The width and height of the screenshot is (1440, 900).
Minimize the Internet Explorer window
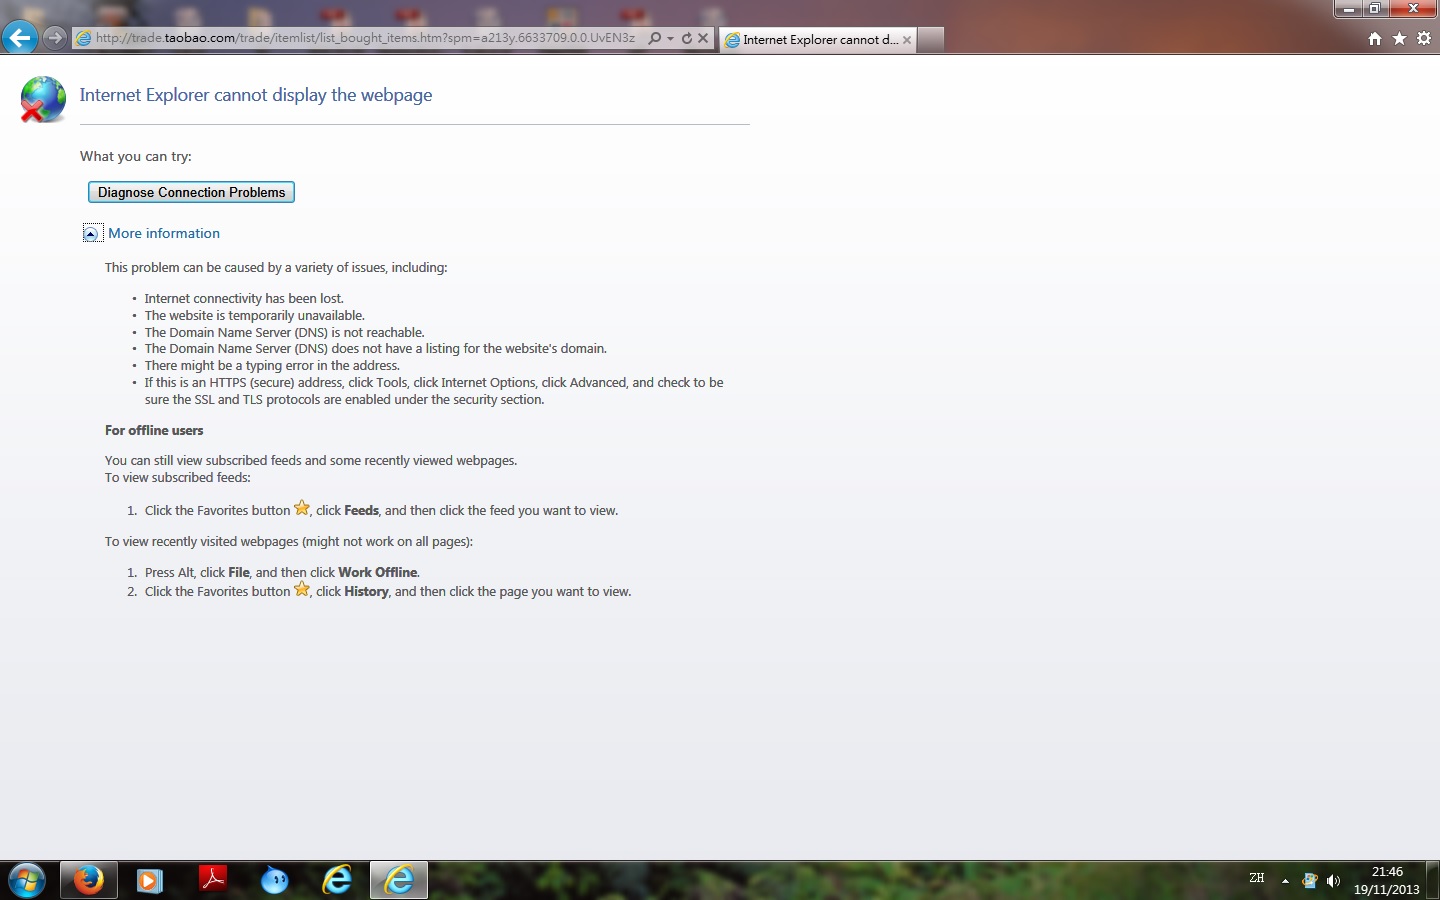pos(1348,9)
